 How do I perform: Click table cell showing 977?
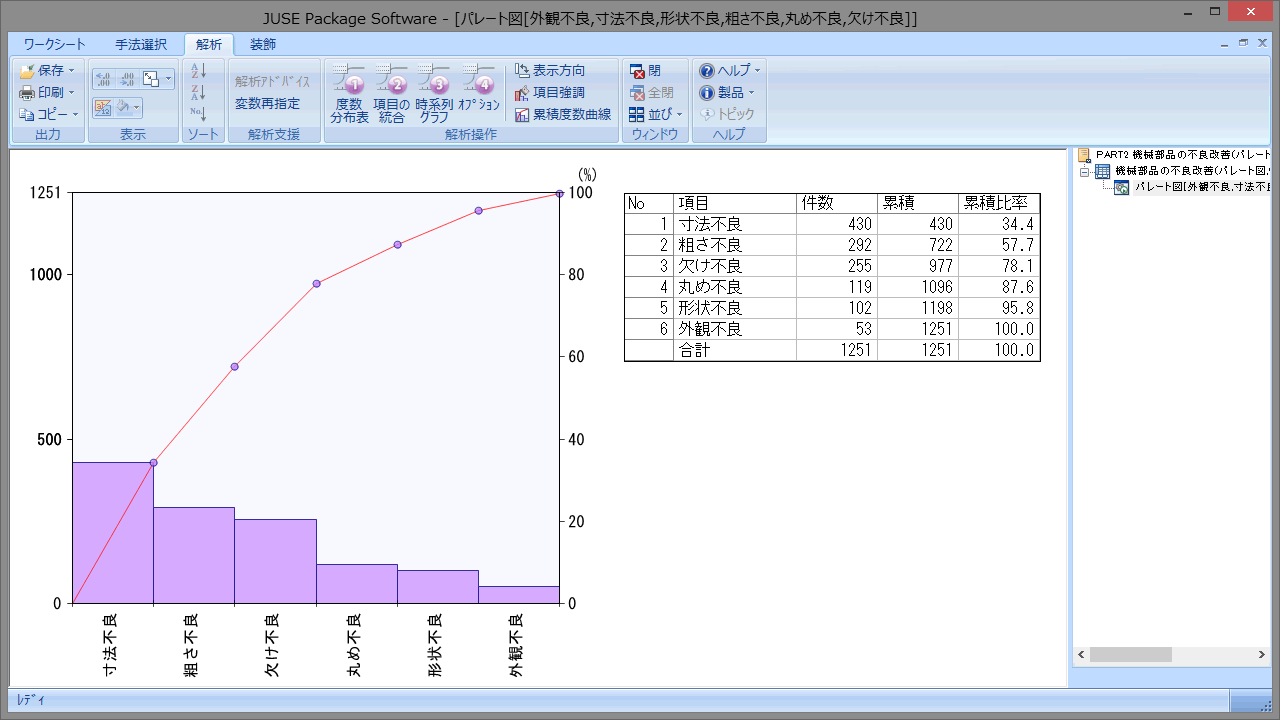pos(918,266)
